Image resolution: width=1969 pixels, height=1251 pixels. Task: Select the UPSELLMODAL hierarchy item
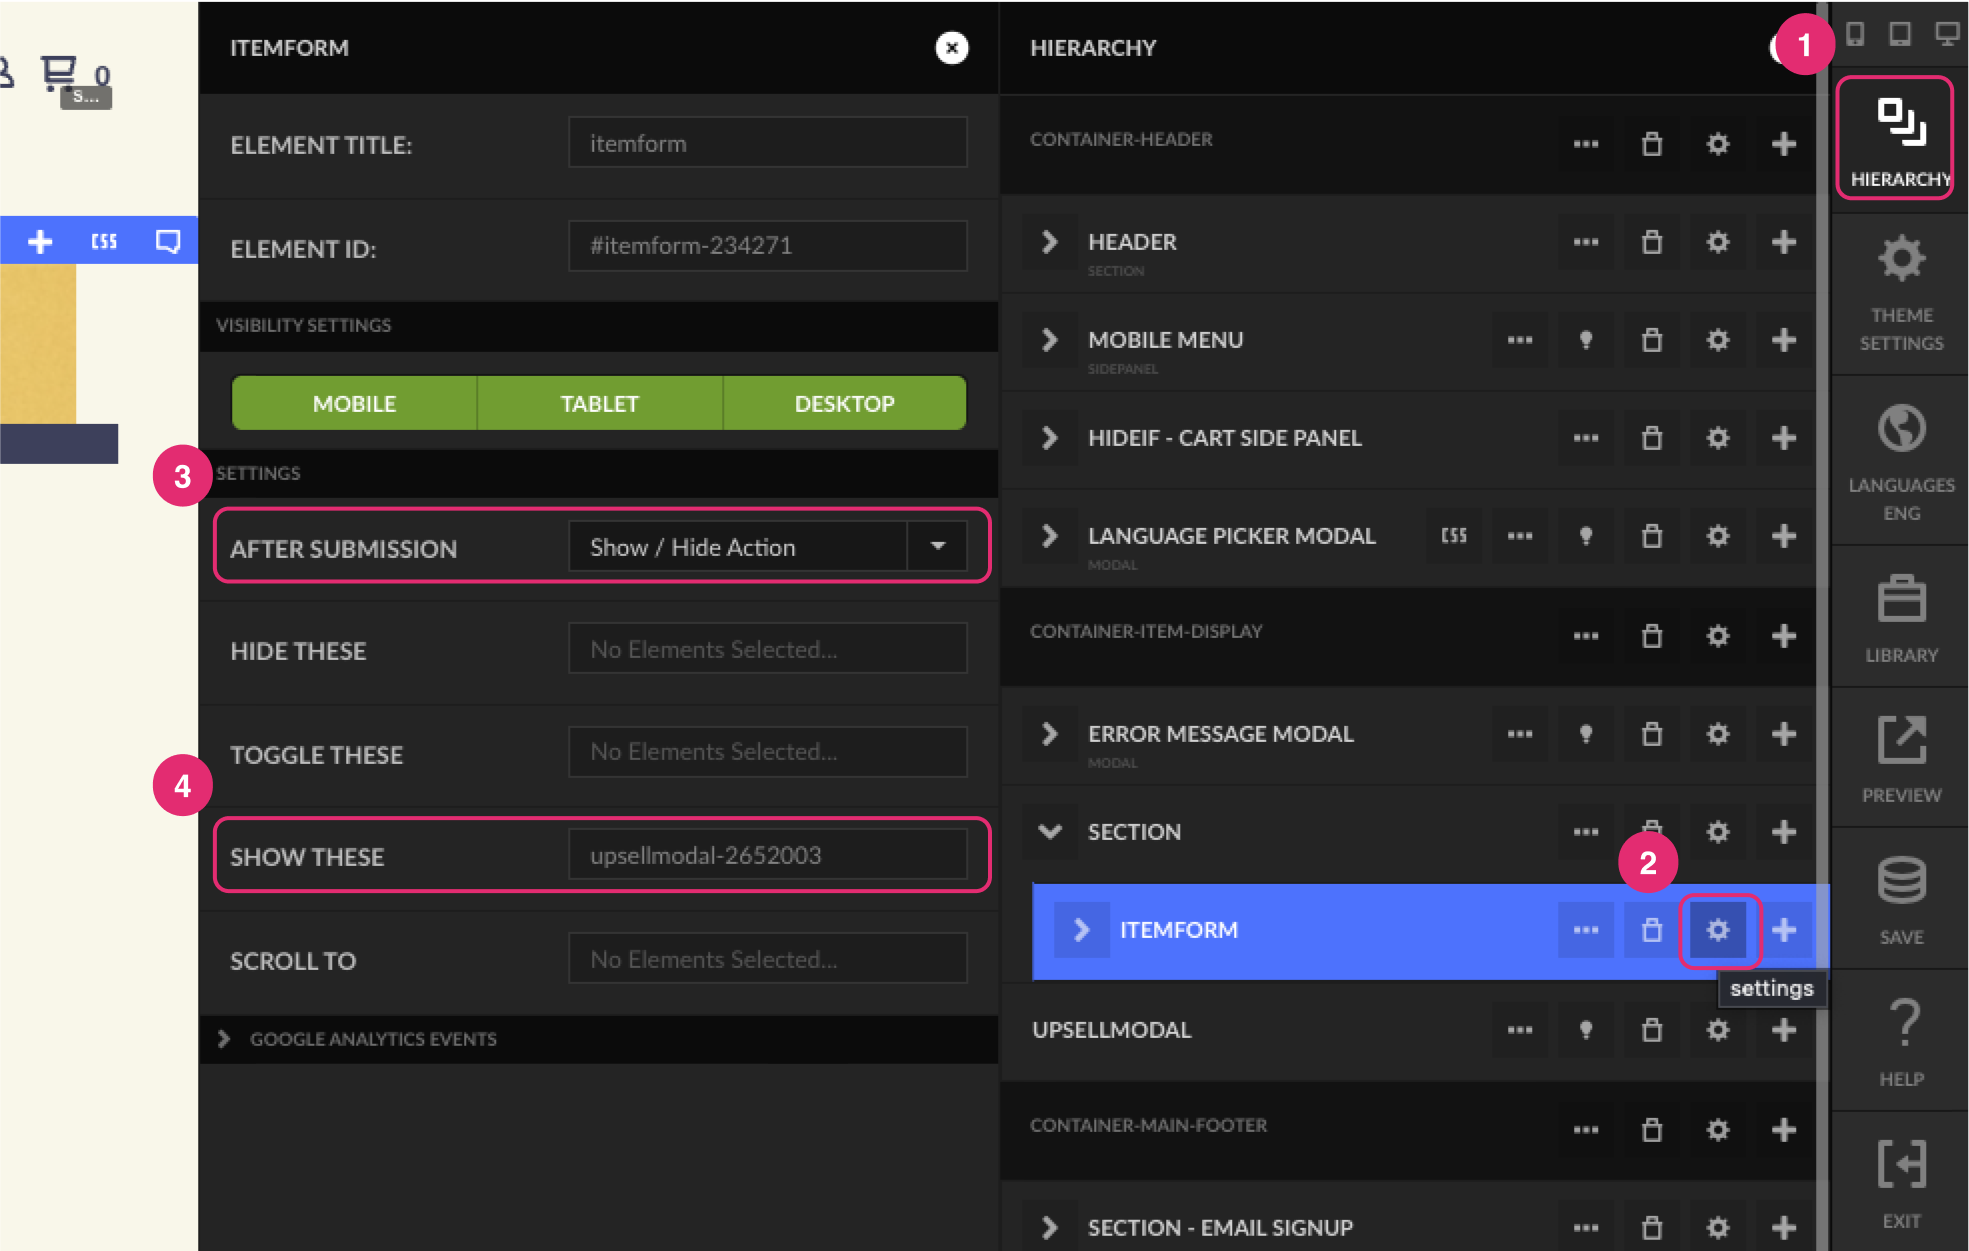tap(1111, 1030)
